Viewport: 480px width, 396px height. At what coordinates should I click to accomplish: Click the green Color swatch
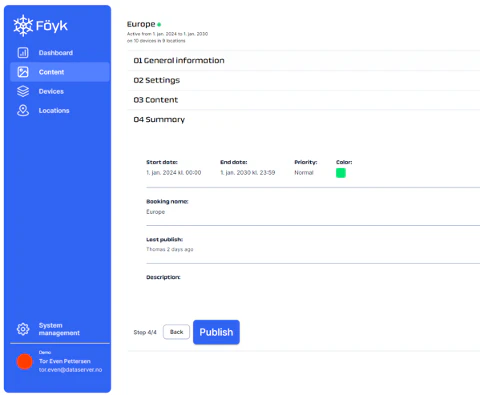(341, 173)
